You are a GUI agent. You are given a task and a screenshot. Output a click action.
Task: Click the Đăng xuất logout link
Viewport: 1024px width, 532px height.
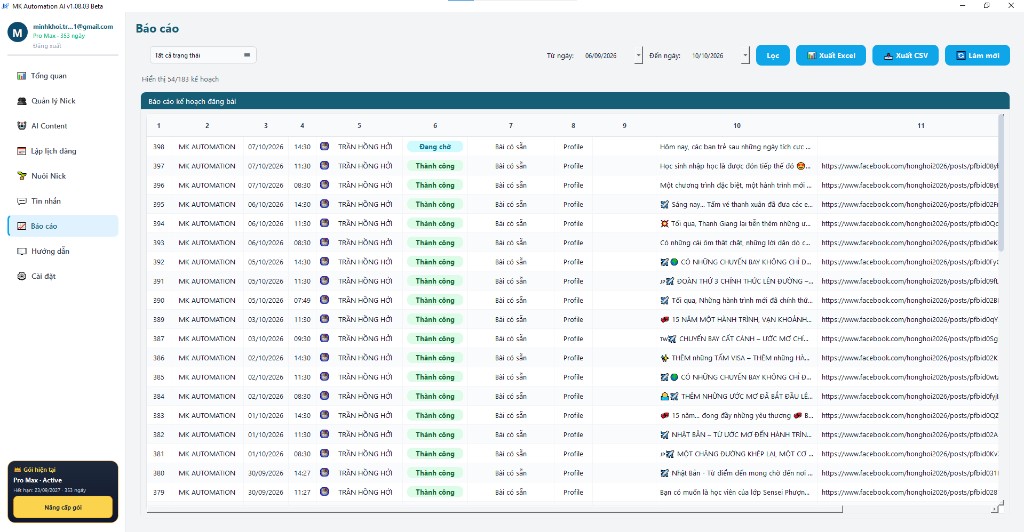point(47,46)
